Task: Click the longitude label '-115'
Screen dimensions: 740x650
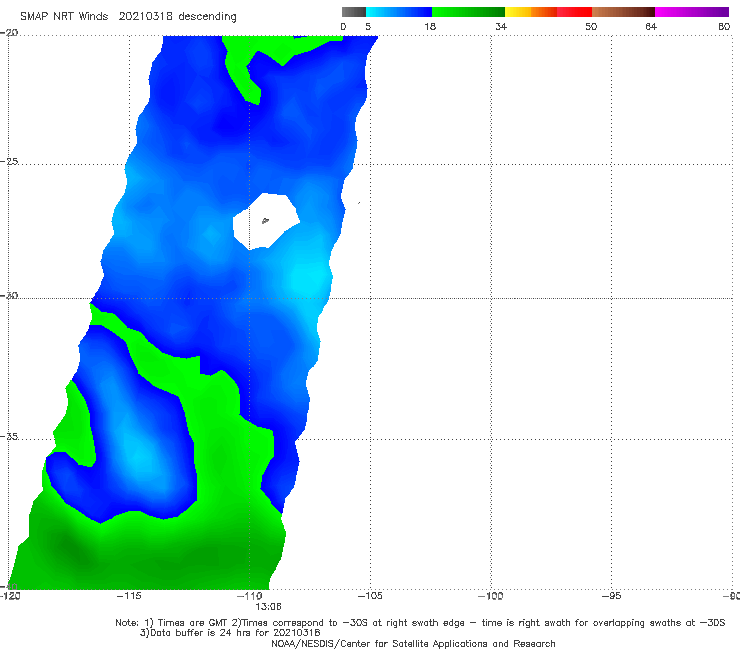Action: 129,596
